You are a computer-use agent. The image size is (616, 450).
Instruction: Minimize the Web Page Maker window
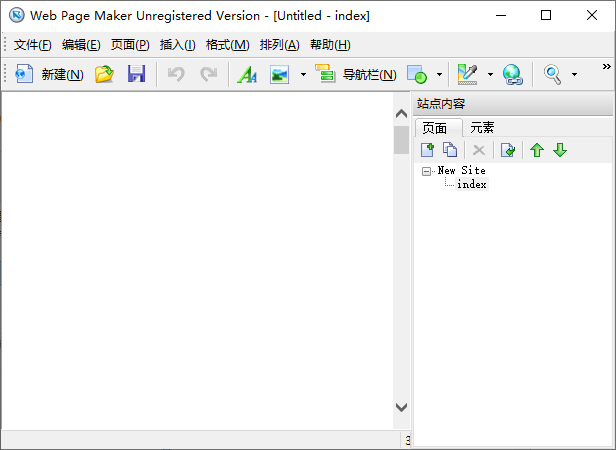[501, 16]
